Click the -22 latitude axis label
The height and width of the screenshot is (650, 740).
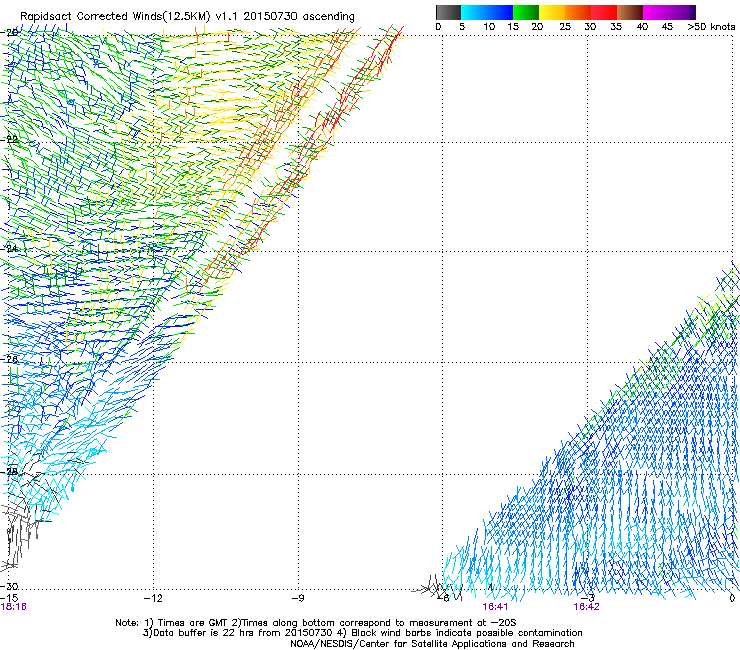point(9,139)
